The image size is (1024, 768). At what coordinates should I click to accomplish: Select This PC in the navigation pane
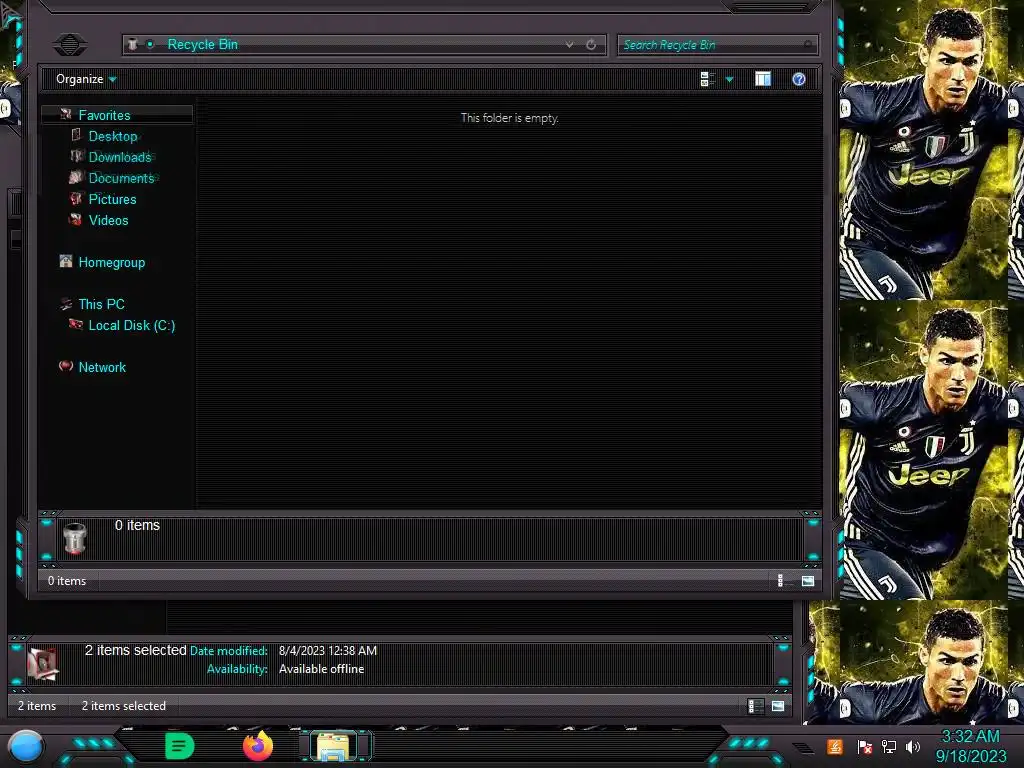click(101, 304)
